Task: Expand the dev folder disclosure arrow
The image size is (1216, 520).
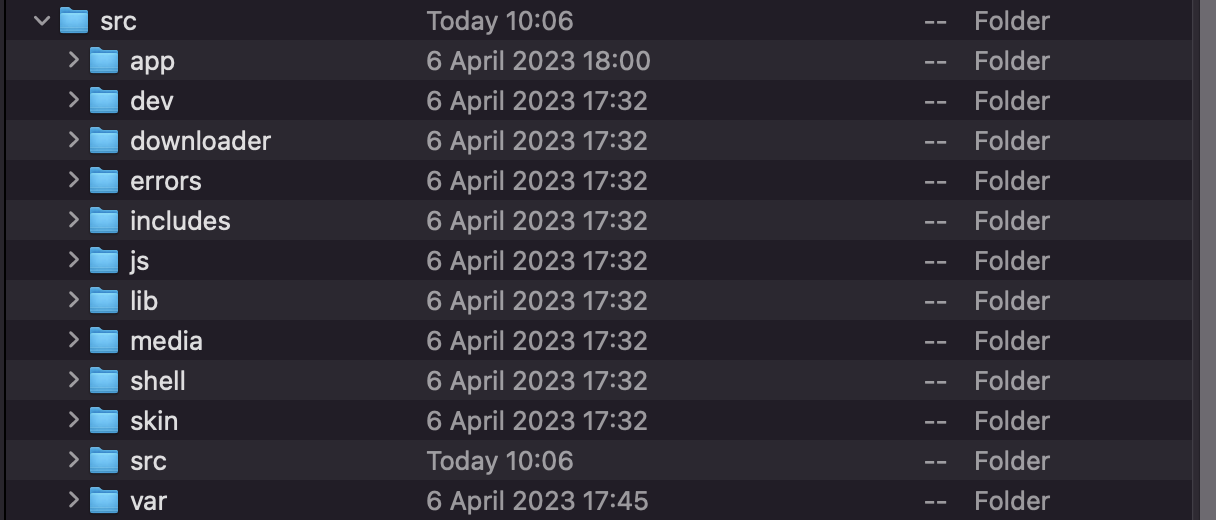Action: 73,100
